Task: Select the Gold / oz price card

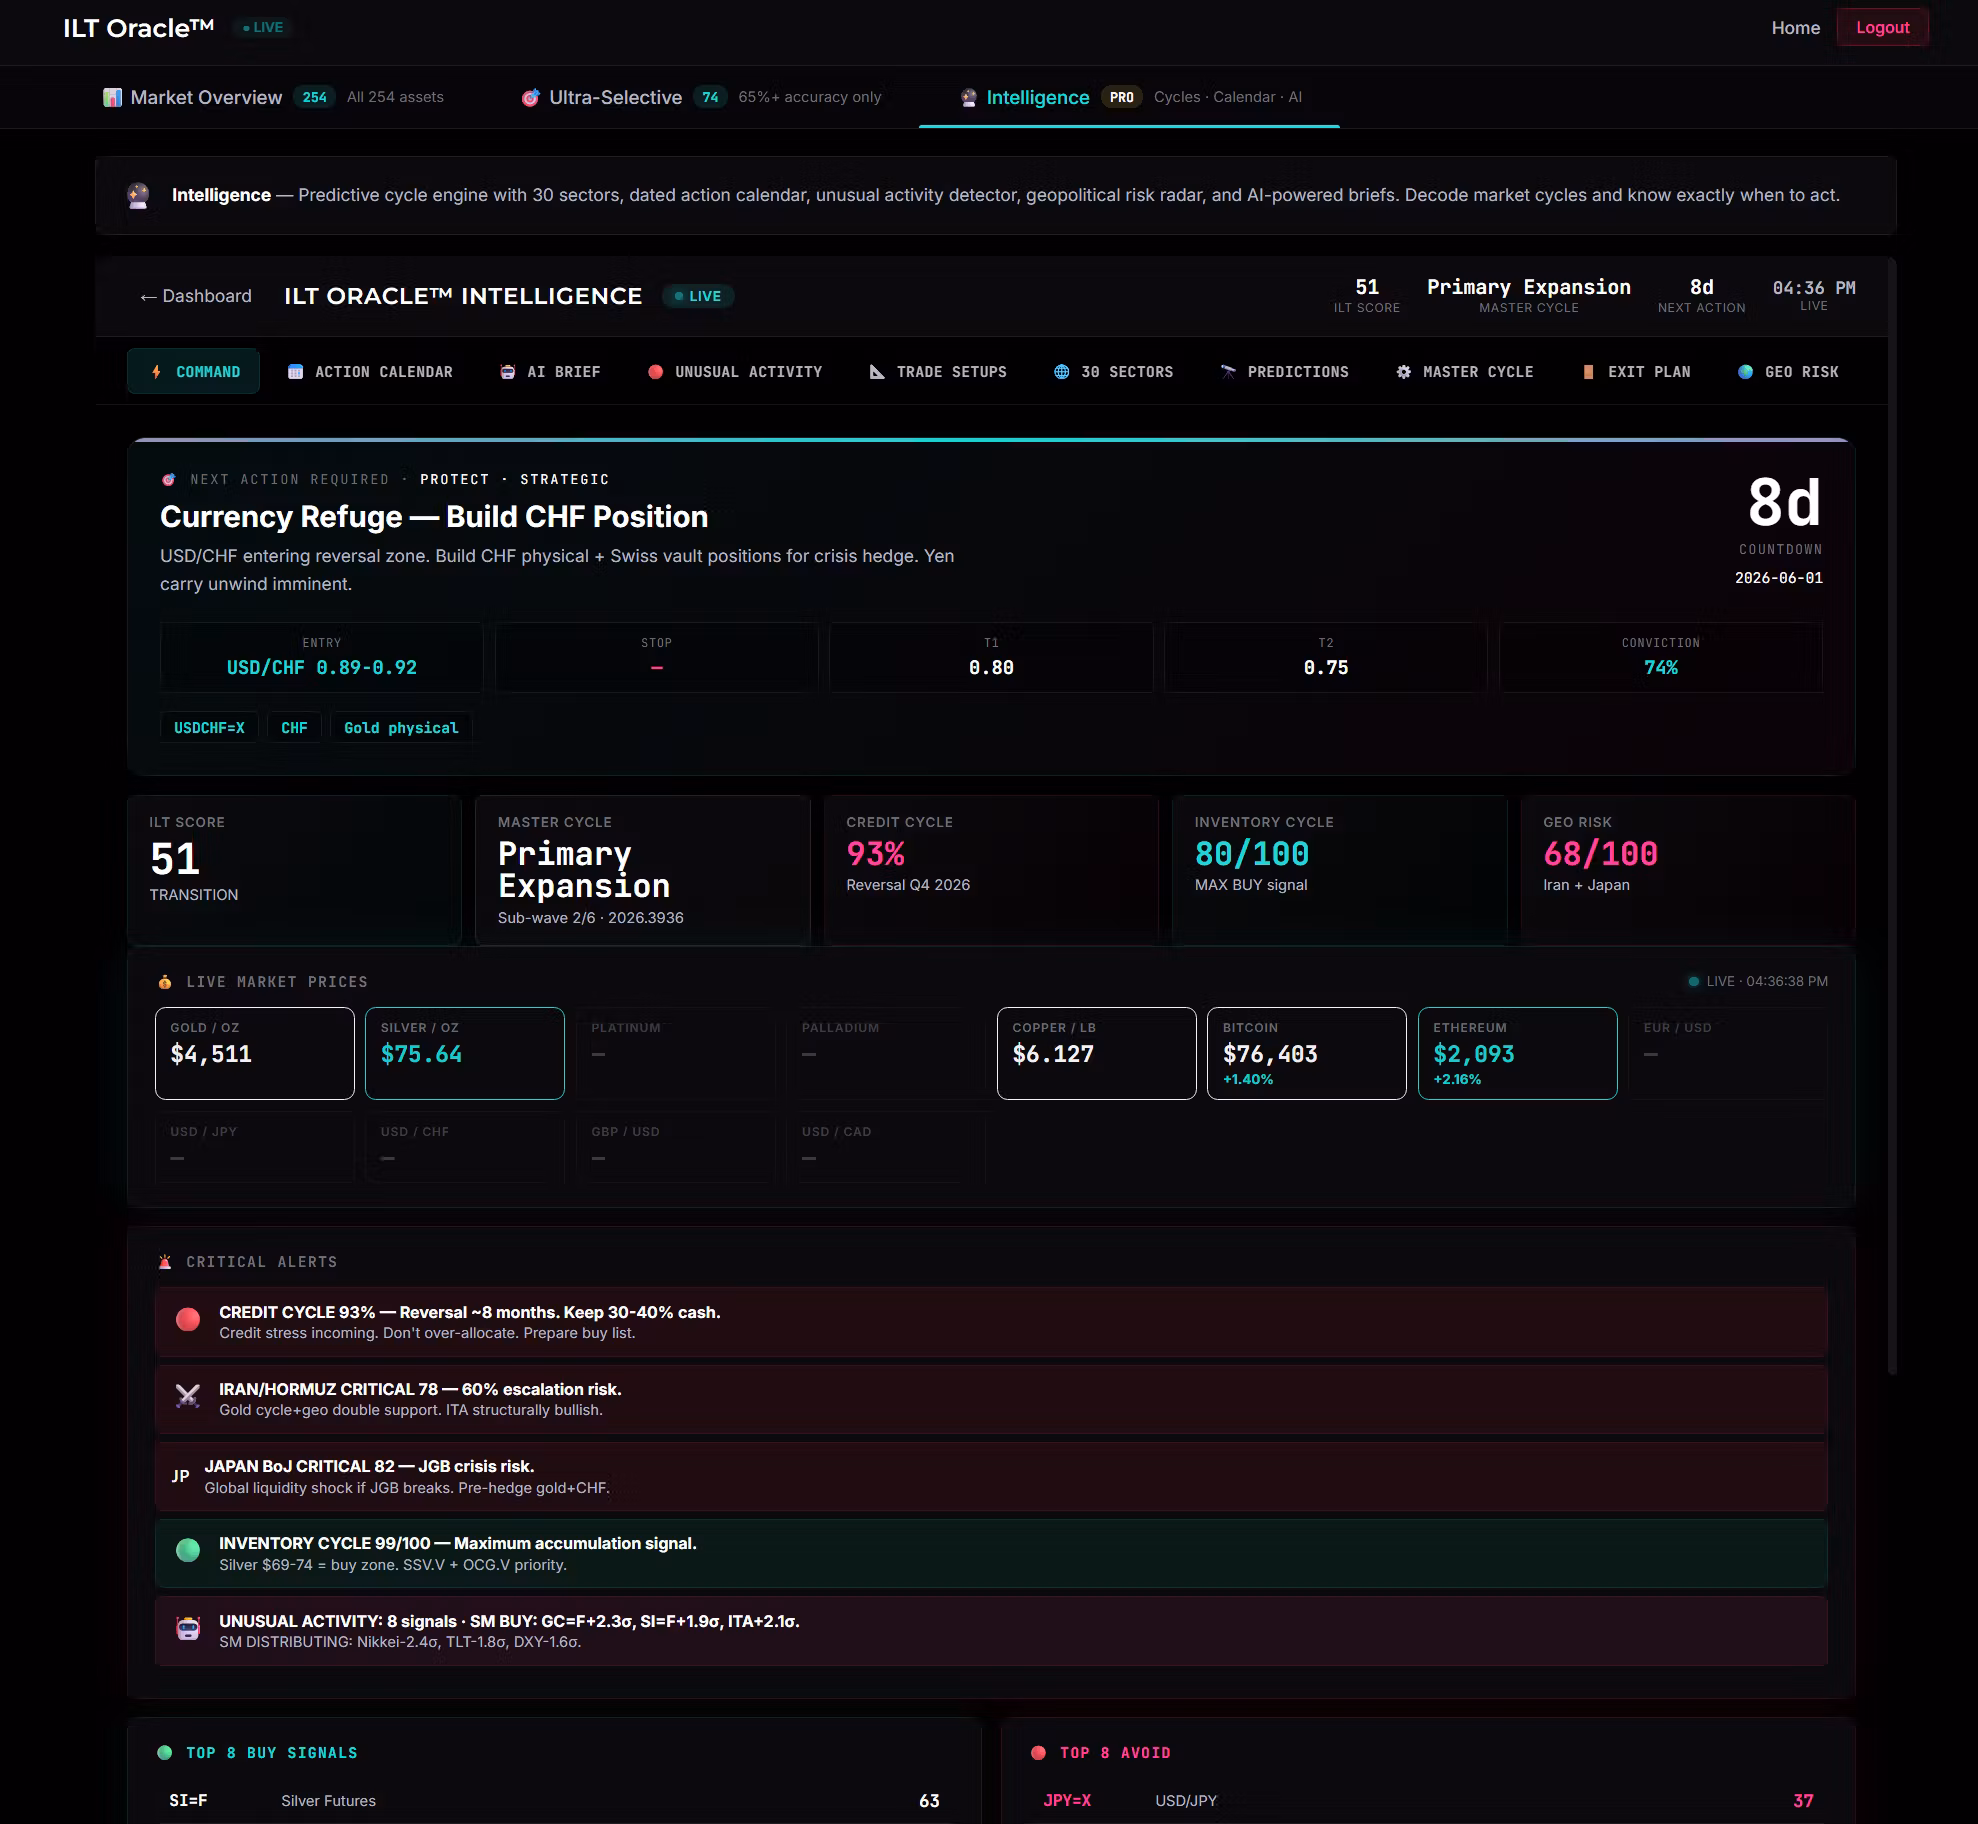Action: [x=255, y=1053]
